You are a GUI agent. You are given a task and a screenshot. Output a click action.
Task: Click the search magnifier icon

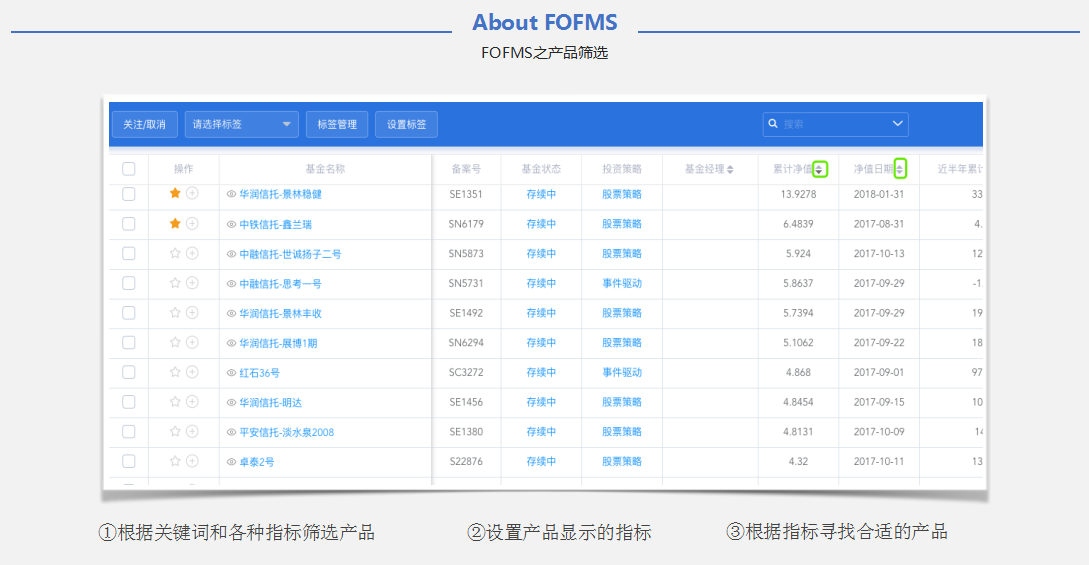(x=773, y=124)
